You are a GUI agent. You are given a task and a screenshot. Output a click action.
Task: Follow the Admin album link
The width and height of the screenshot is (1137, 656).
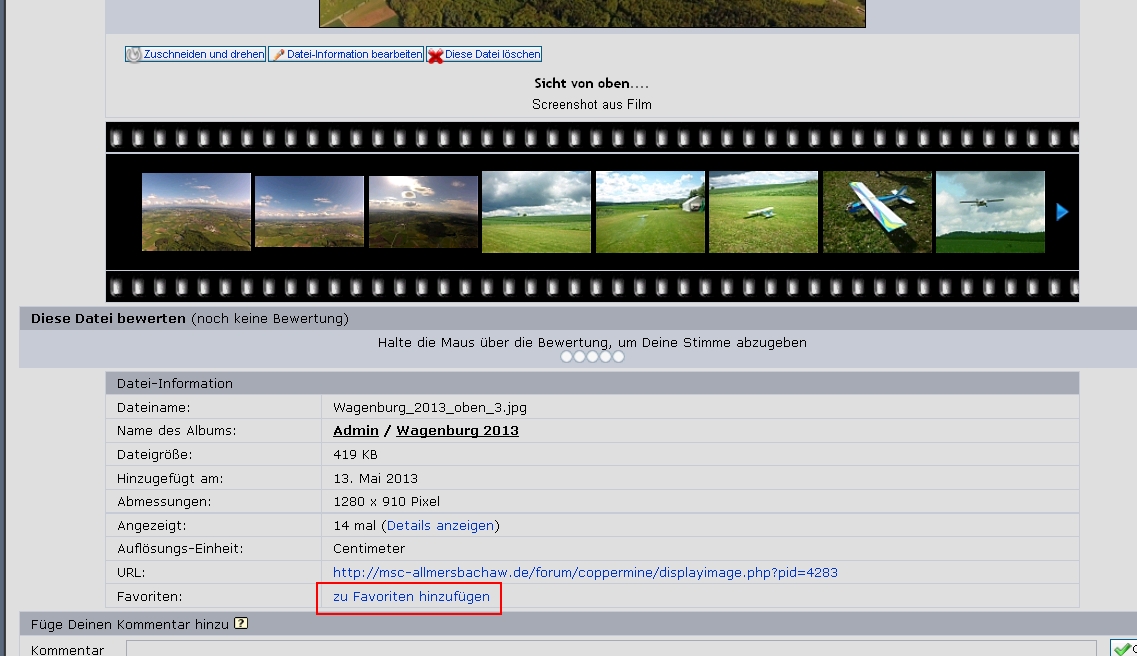355,431
